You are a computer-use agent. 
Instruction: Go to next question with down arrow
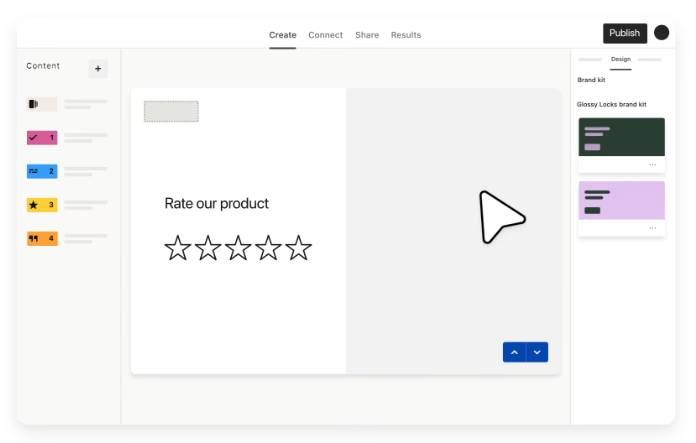[537, 352]
